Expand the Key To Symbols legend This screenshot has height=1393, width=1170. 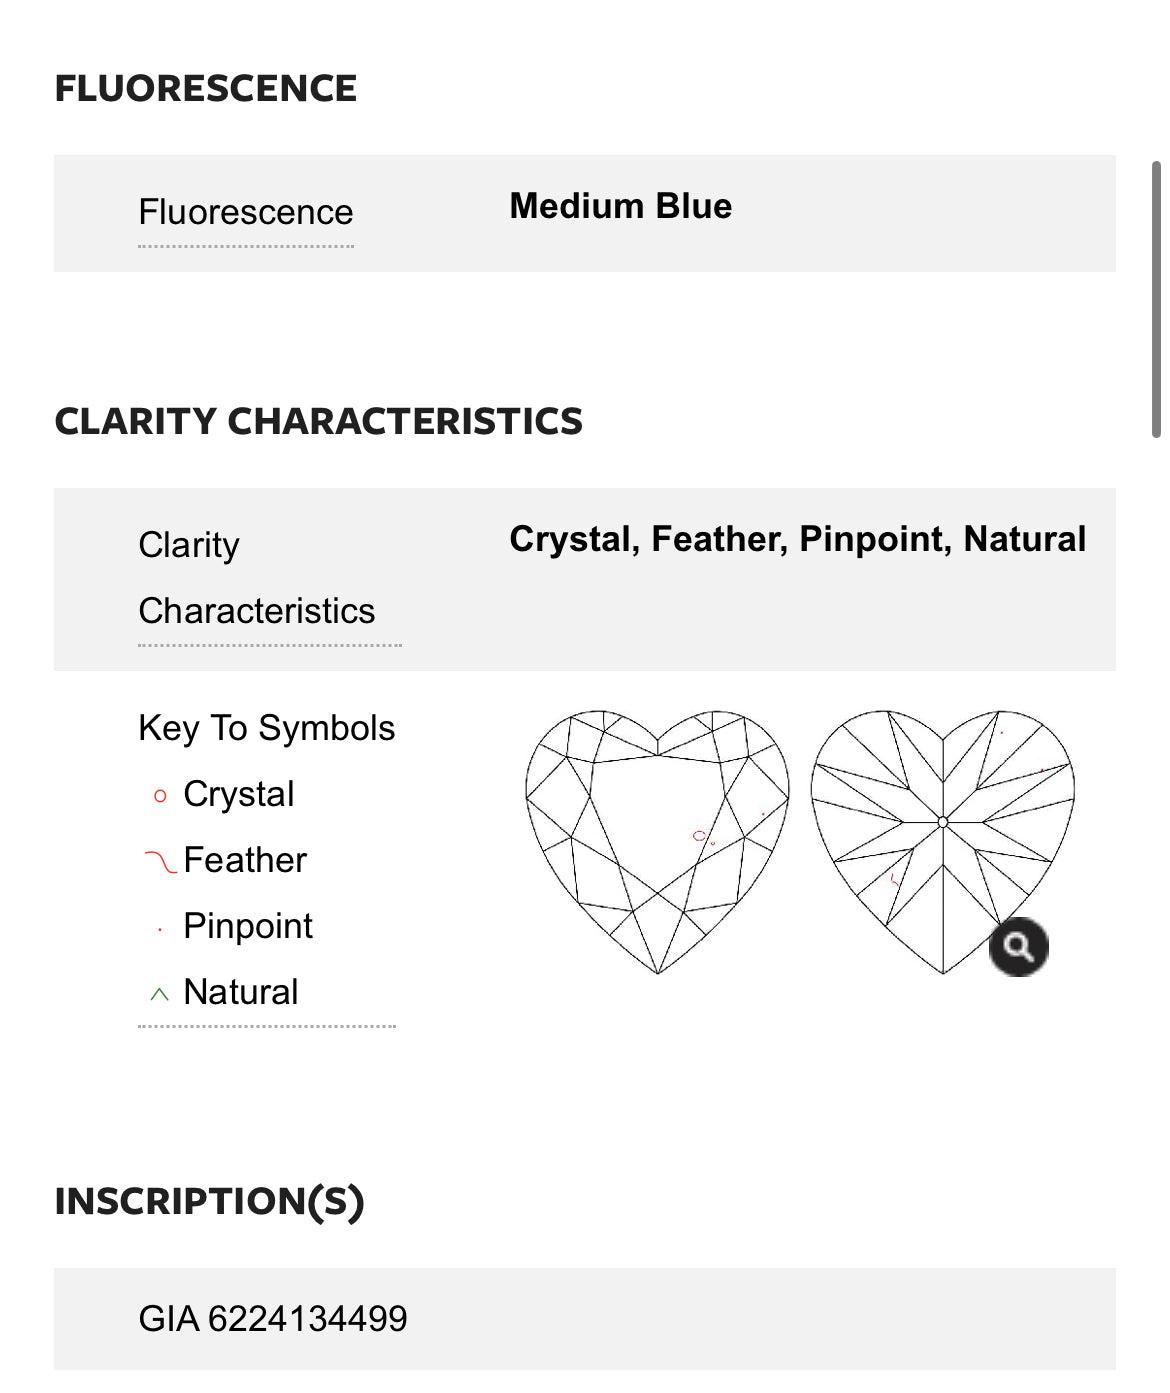pyautogui.click(x=267, y=729)
